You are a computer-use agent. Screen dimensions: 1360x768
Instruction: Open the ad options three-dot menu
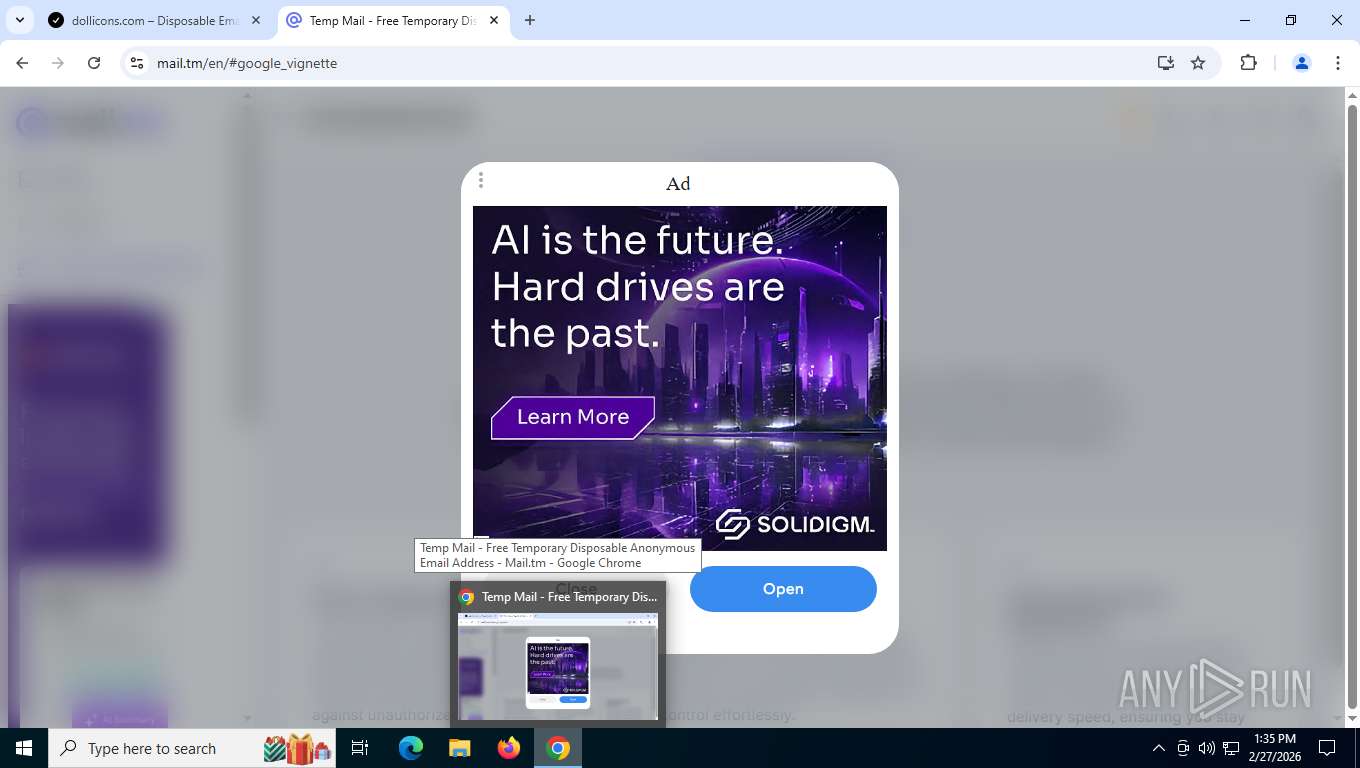point(481,180)
